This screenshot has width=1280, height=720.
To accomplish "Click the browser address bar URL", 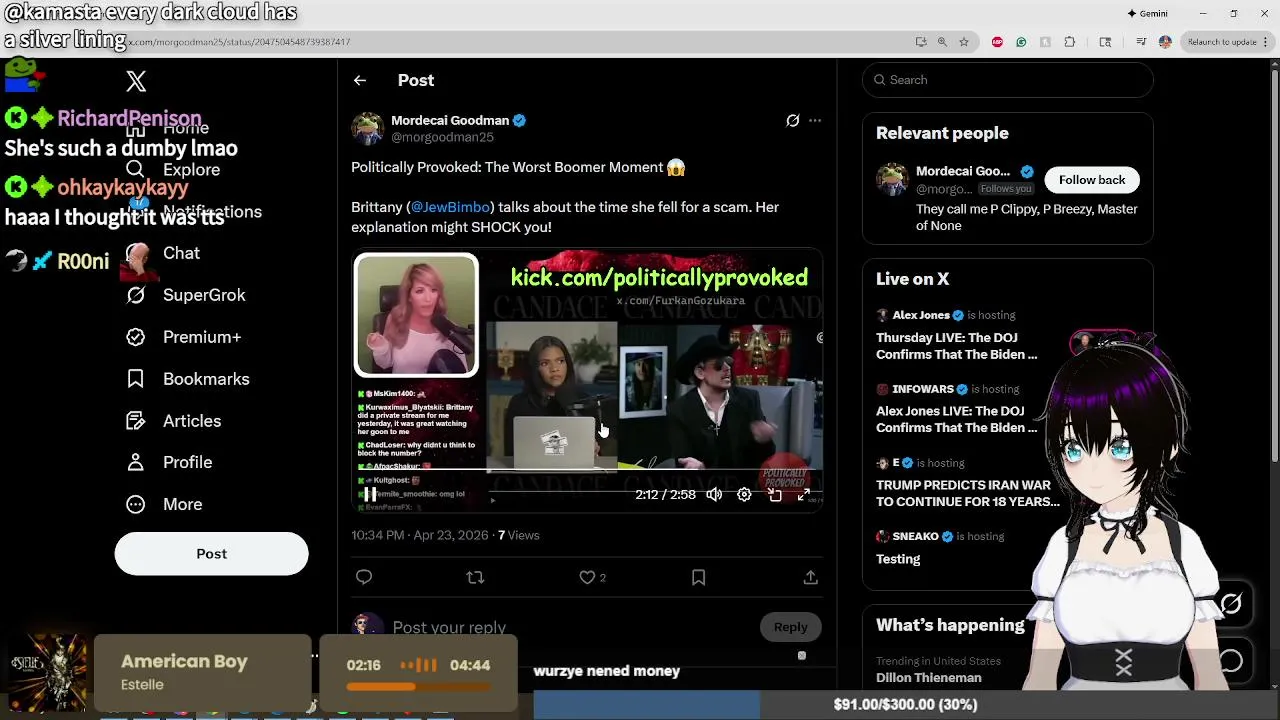I will (x=240, y=42).
